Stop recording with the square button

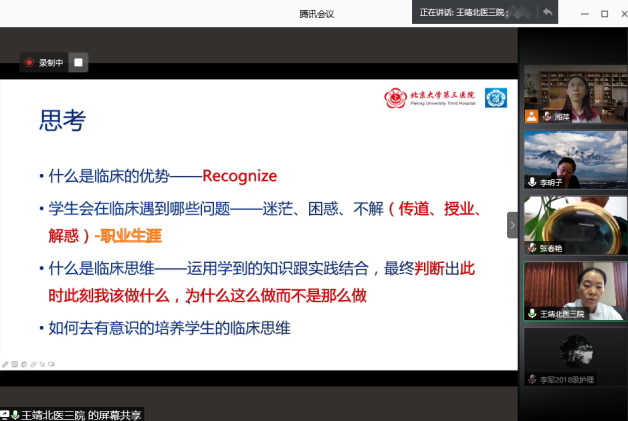(x=79, y=63)
